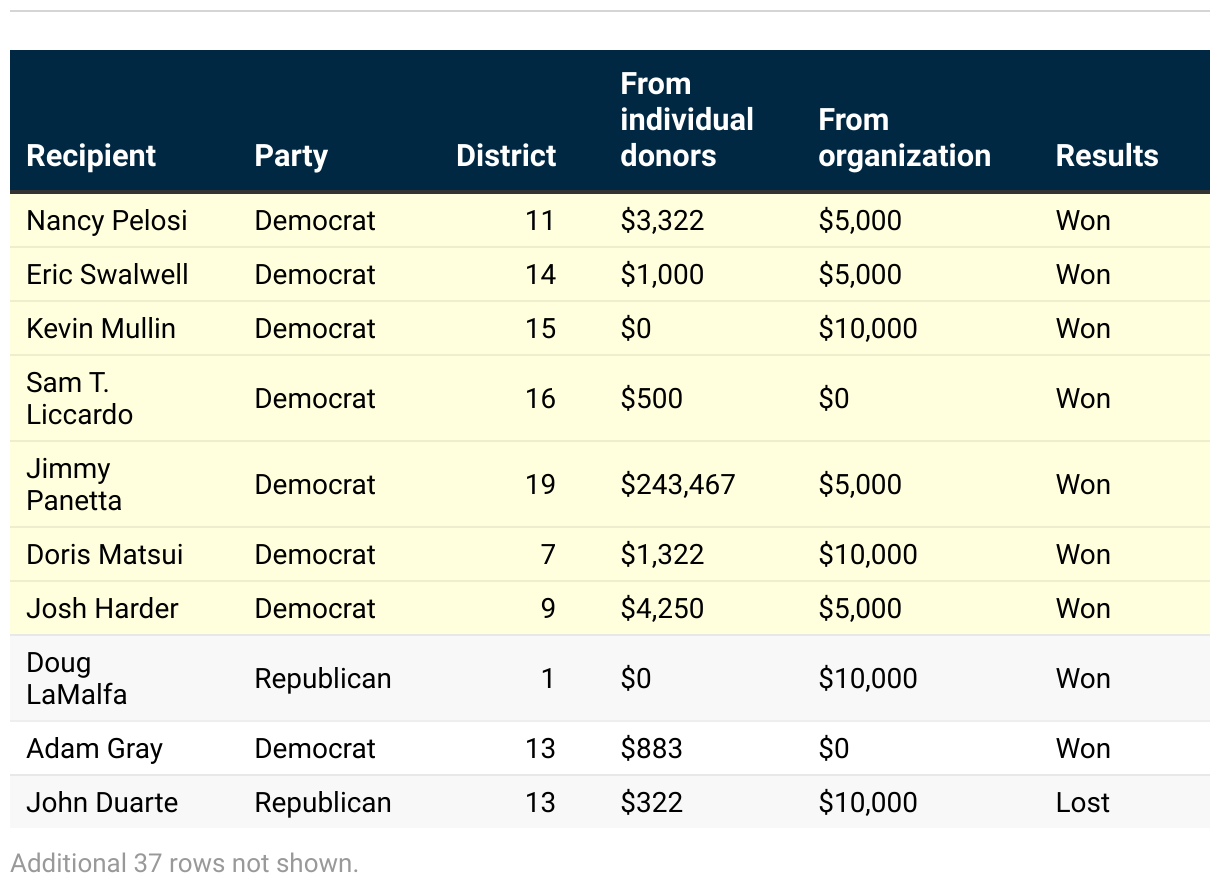Select the Nancy Pelosi recipient cell
1220x888 pixels.
coord(107,221)
